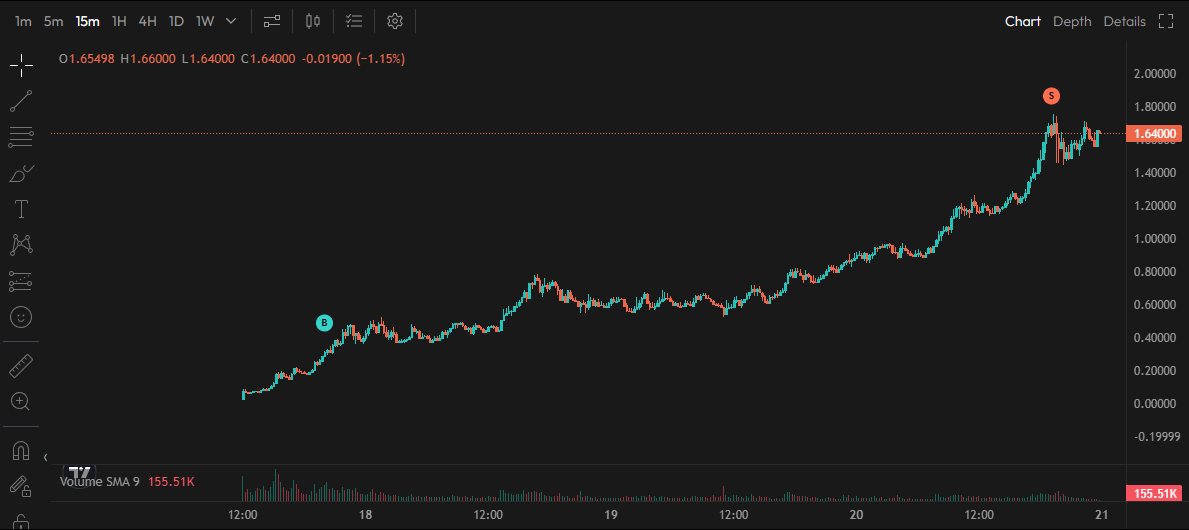Click the orange S sell marker
Image resolution: width=1189 pixels, height=530 pixels.
[x=1051, y=96]
